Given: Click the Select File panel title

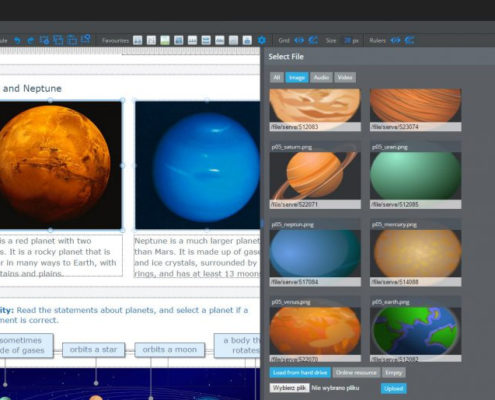Looking at the screenshot, I should pos(286,57).
